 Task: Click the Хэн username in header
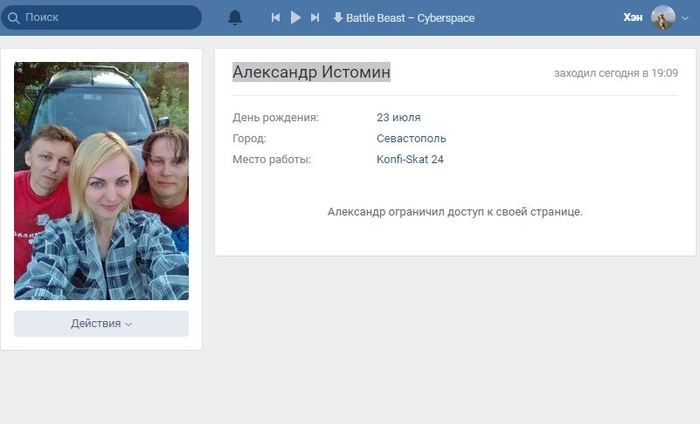pyautogui.click(x=633, y=17)
